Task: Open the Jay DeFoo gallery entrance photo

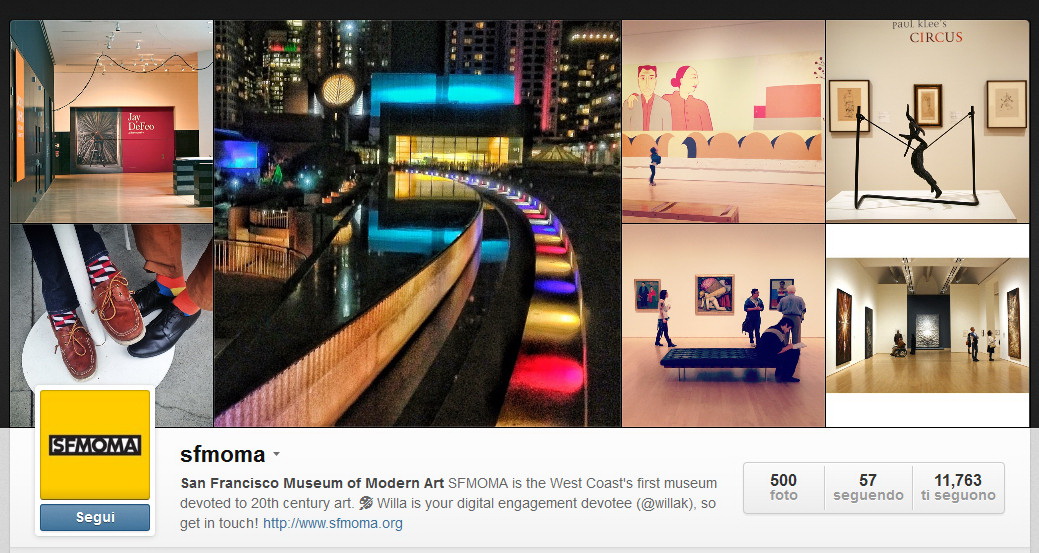Action: point(111,121)
